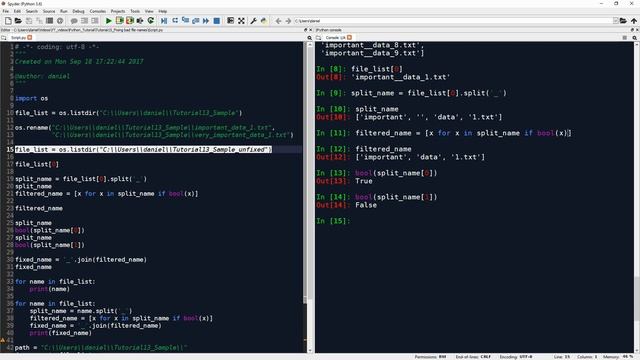Toggle fullscreen mode with the arrows icon
The width and height of the screenshot is (640, 360).
click(241, 20)
